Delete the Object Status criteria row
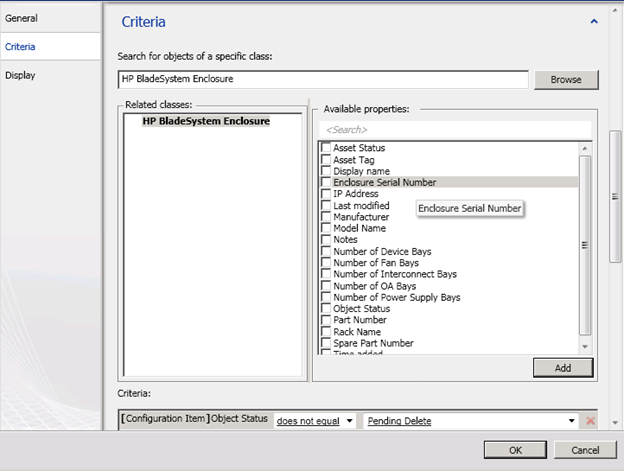Image resolution: width=624 pixels, height=471 pixels. (590, 421)
